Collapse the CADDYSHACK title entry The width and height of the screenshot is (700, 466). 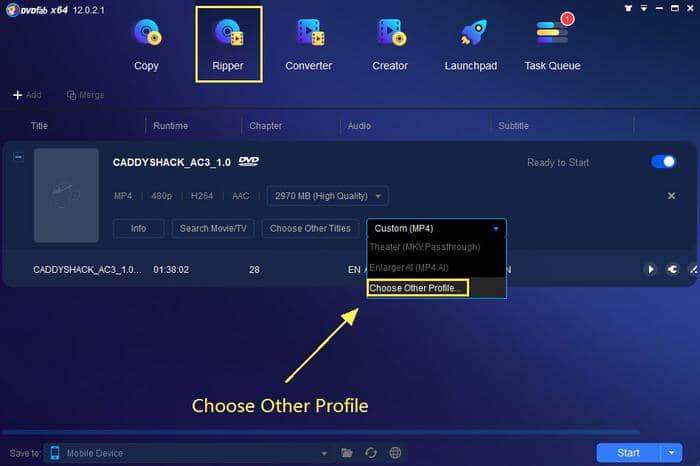[x=18, y=157]
